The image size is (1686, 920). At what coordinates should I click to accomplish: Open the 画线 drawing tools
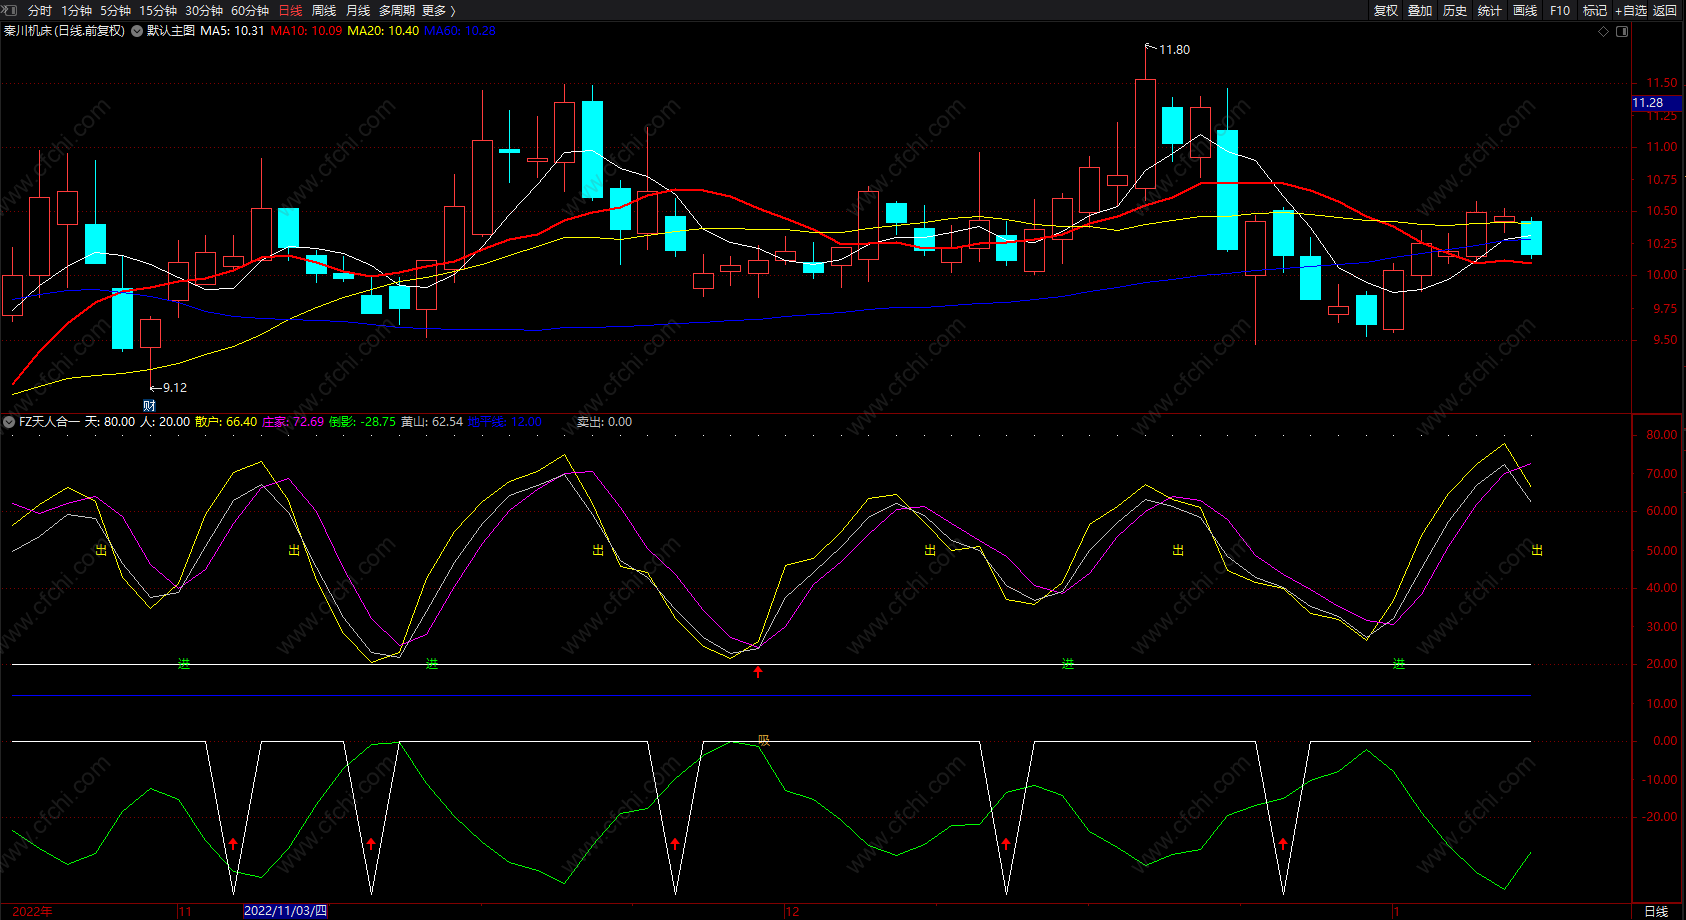(1525, 10)
